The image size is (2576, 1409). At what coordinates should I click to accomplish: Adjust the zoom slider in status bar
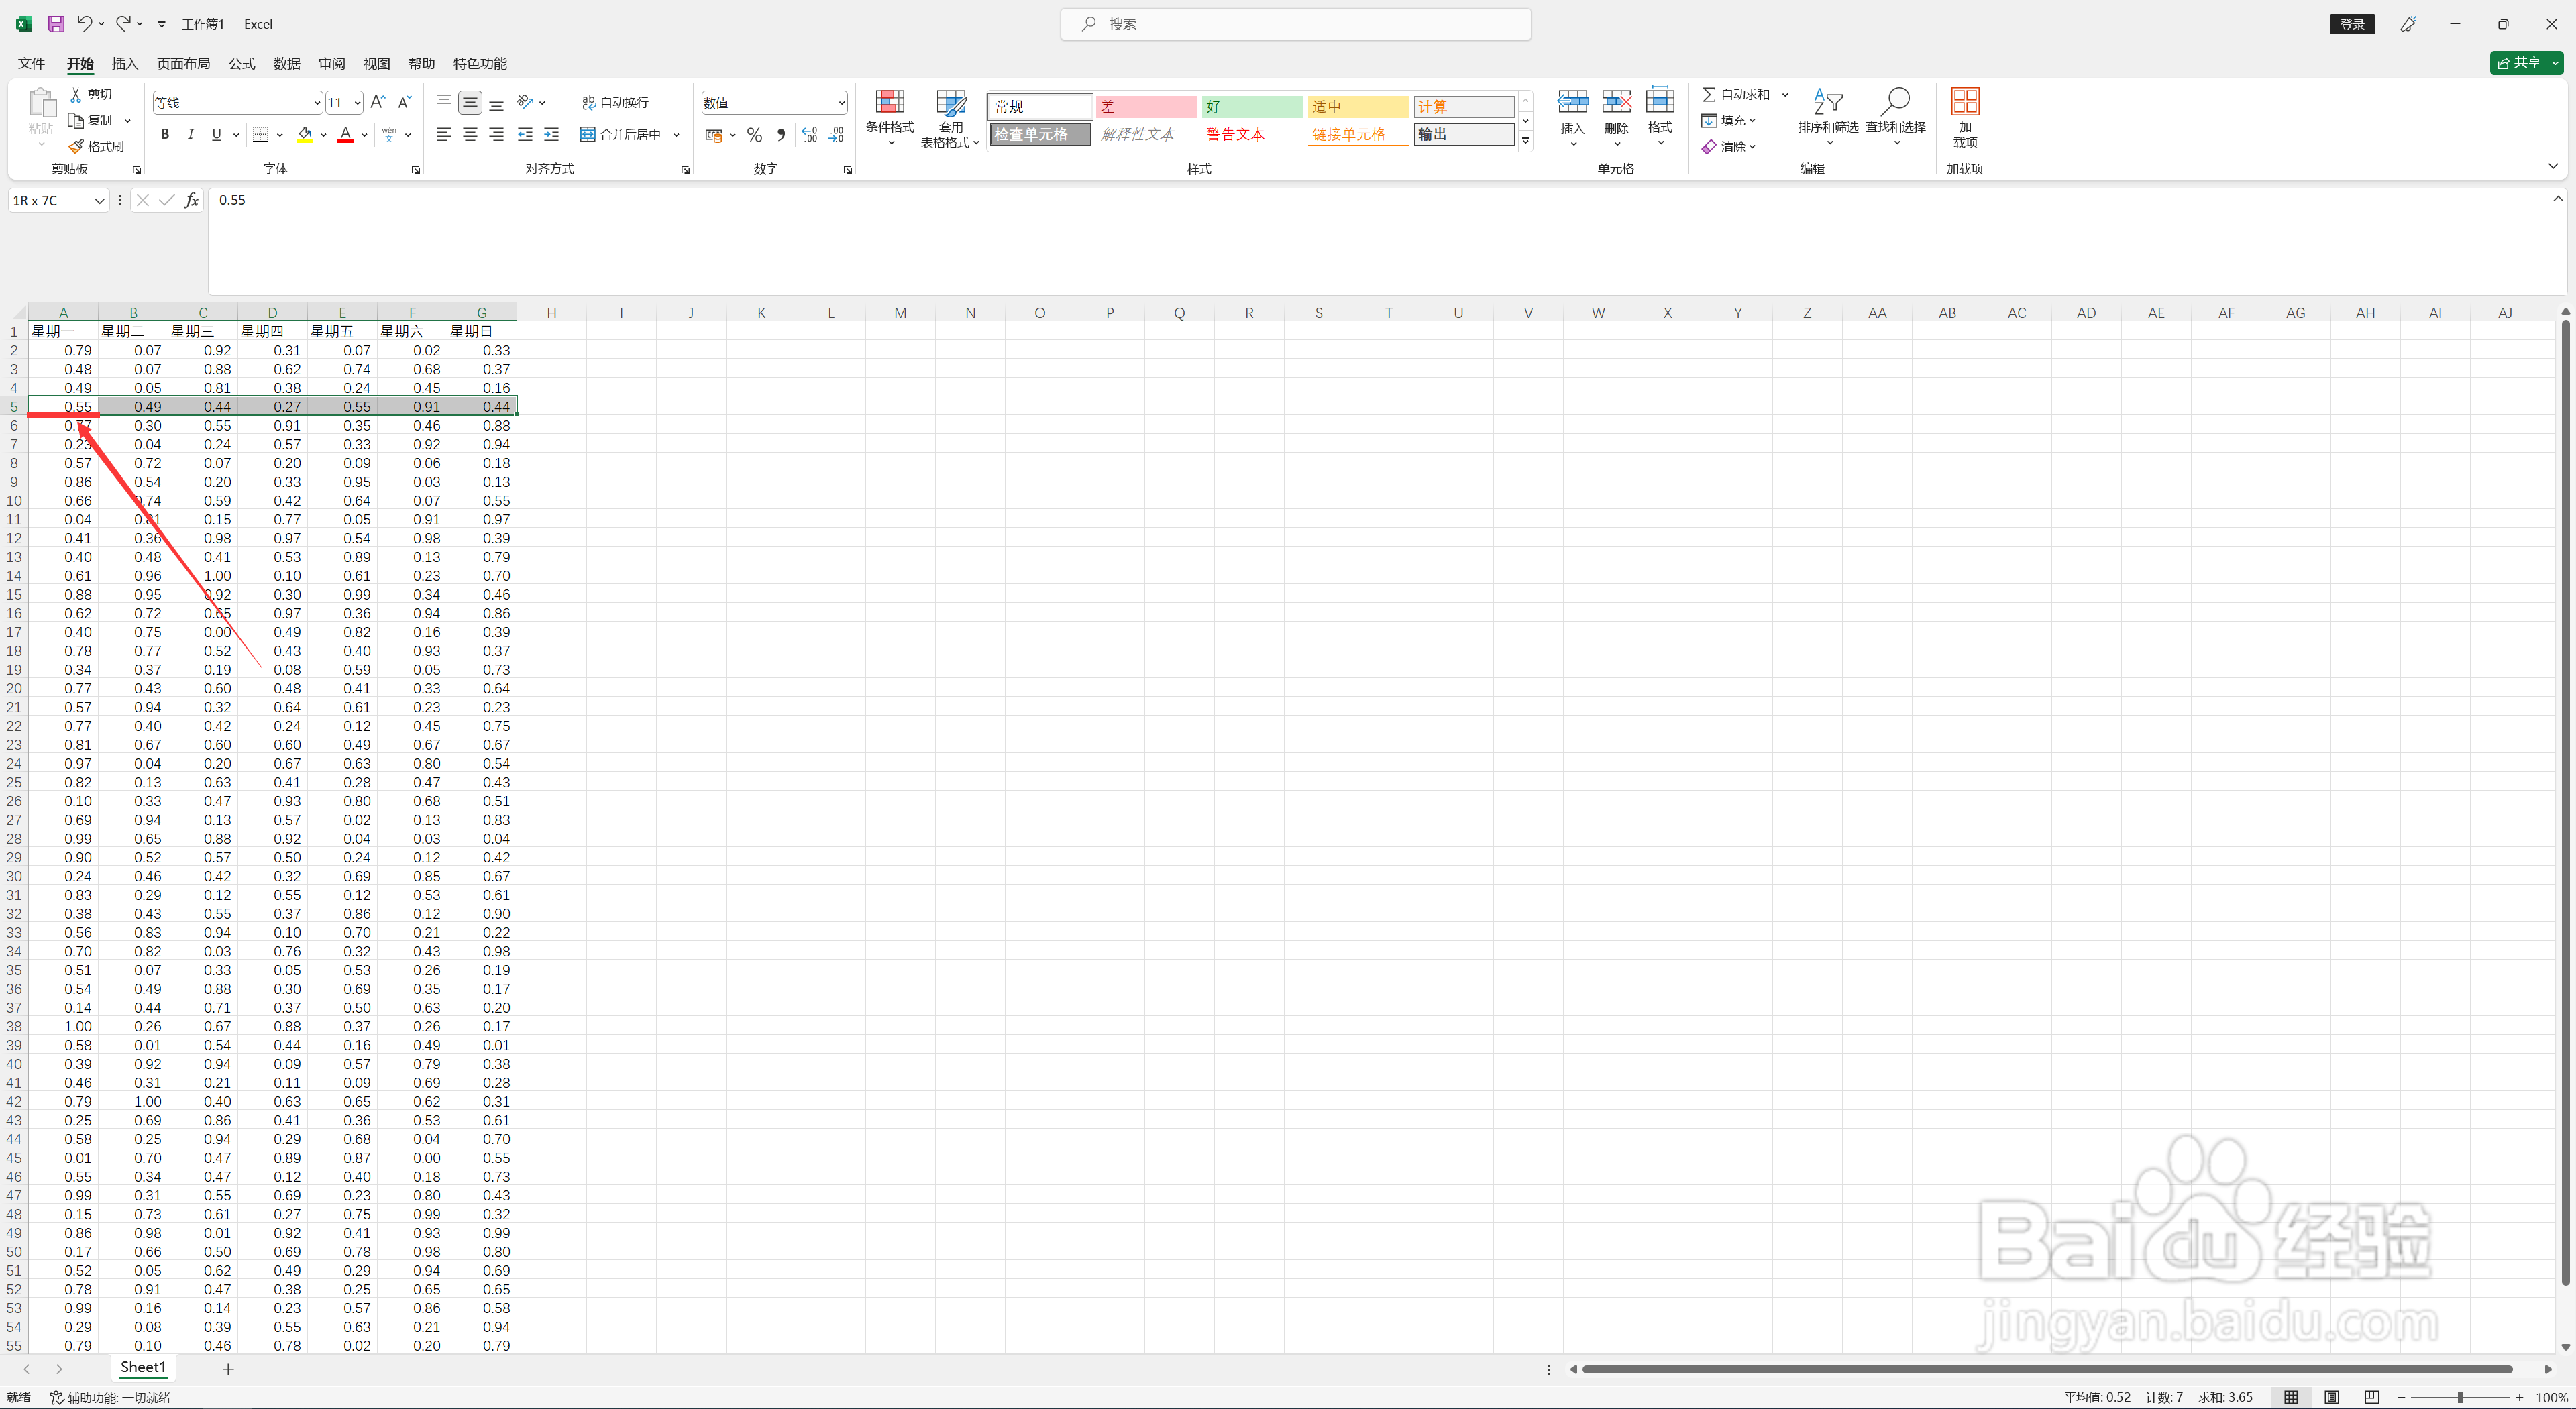click(2460, 1397)
